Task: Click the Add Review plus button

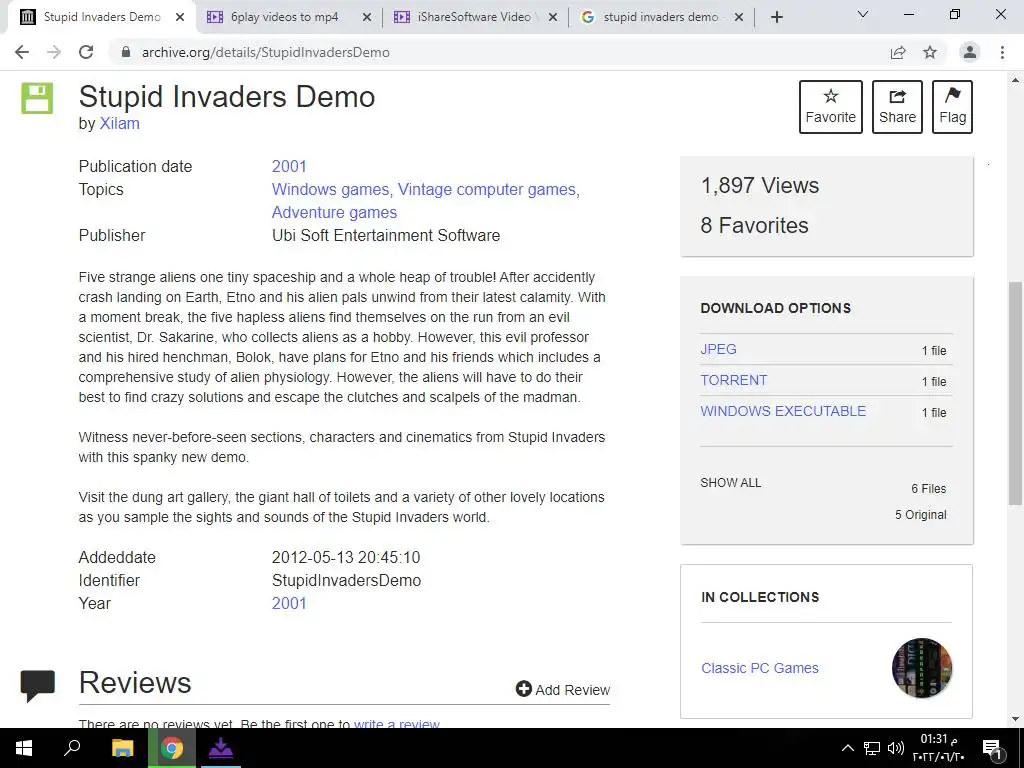Action: point(562,690)
